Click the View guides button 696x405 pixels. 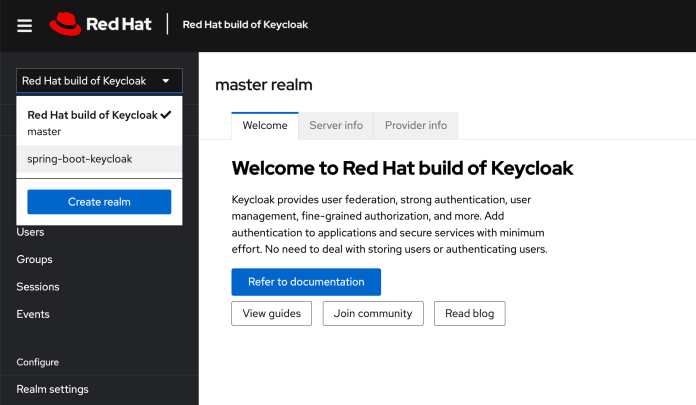coord(272,313)
